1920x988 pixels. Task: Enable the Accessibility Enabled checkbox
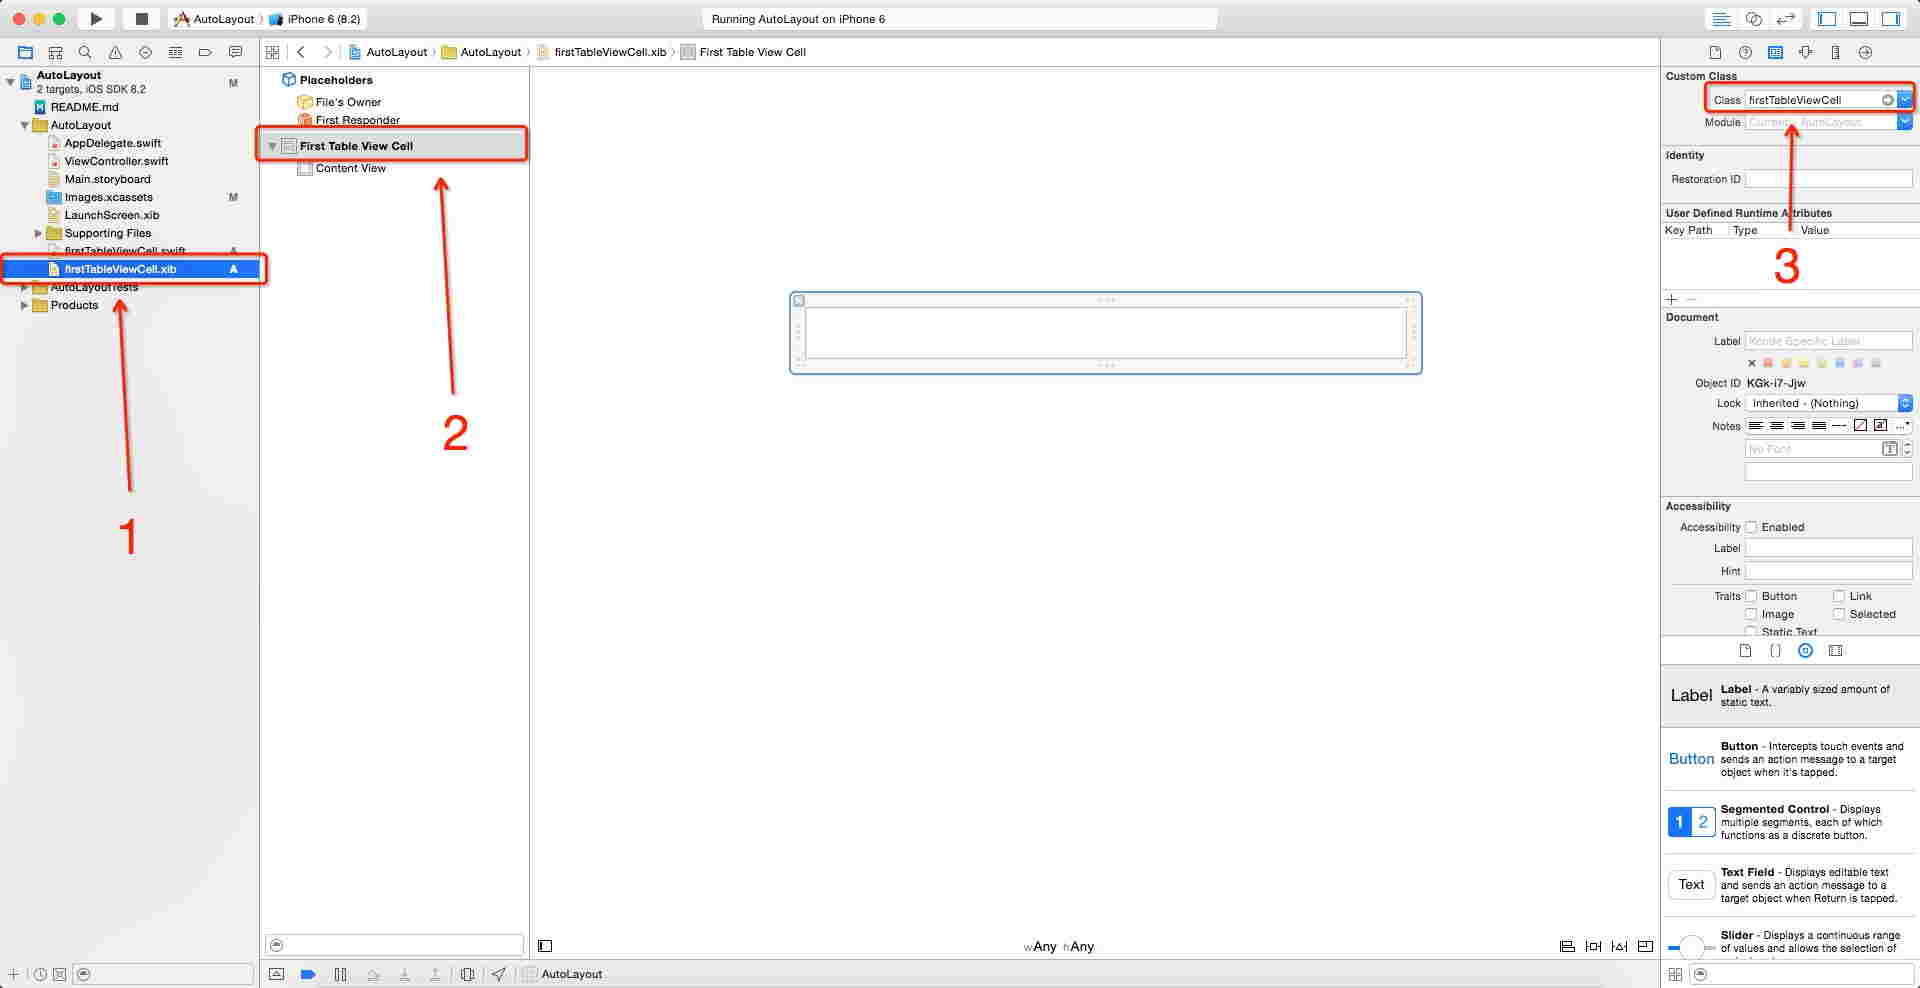coord(1751,527)
